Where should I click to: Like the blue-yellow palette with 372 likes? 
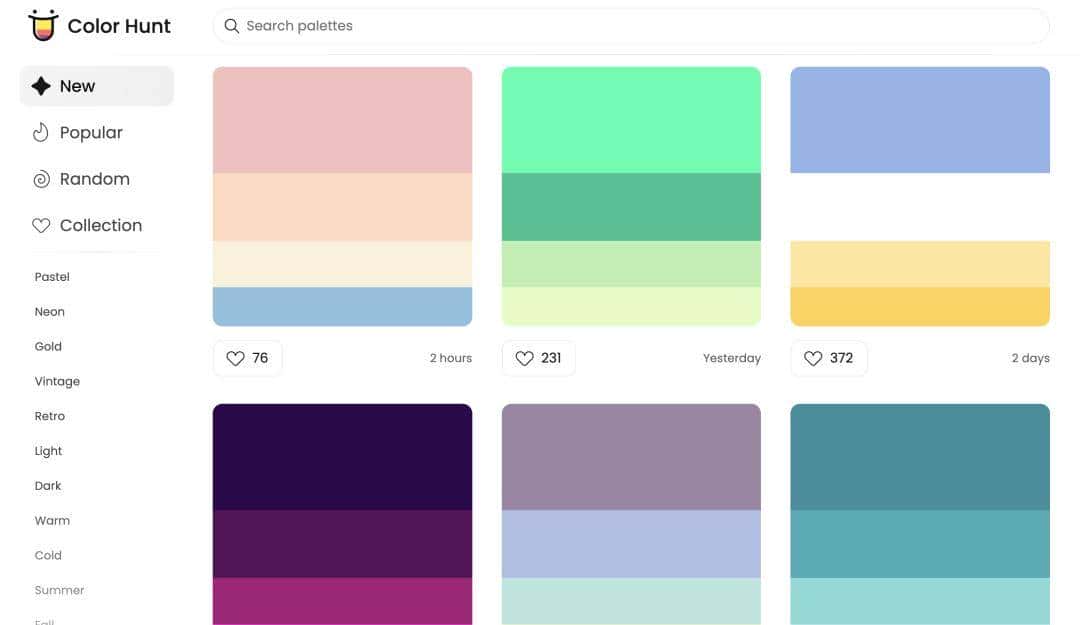828,358
